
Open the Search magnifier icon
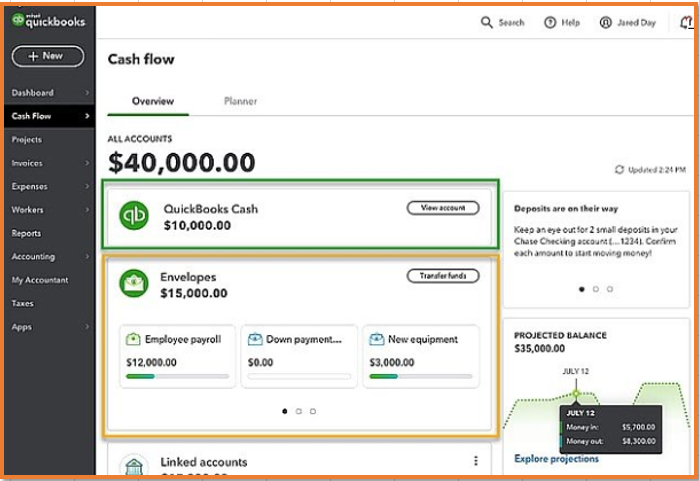pyautogui.click(x=486, y=22)
